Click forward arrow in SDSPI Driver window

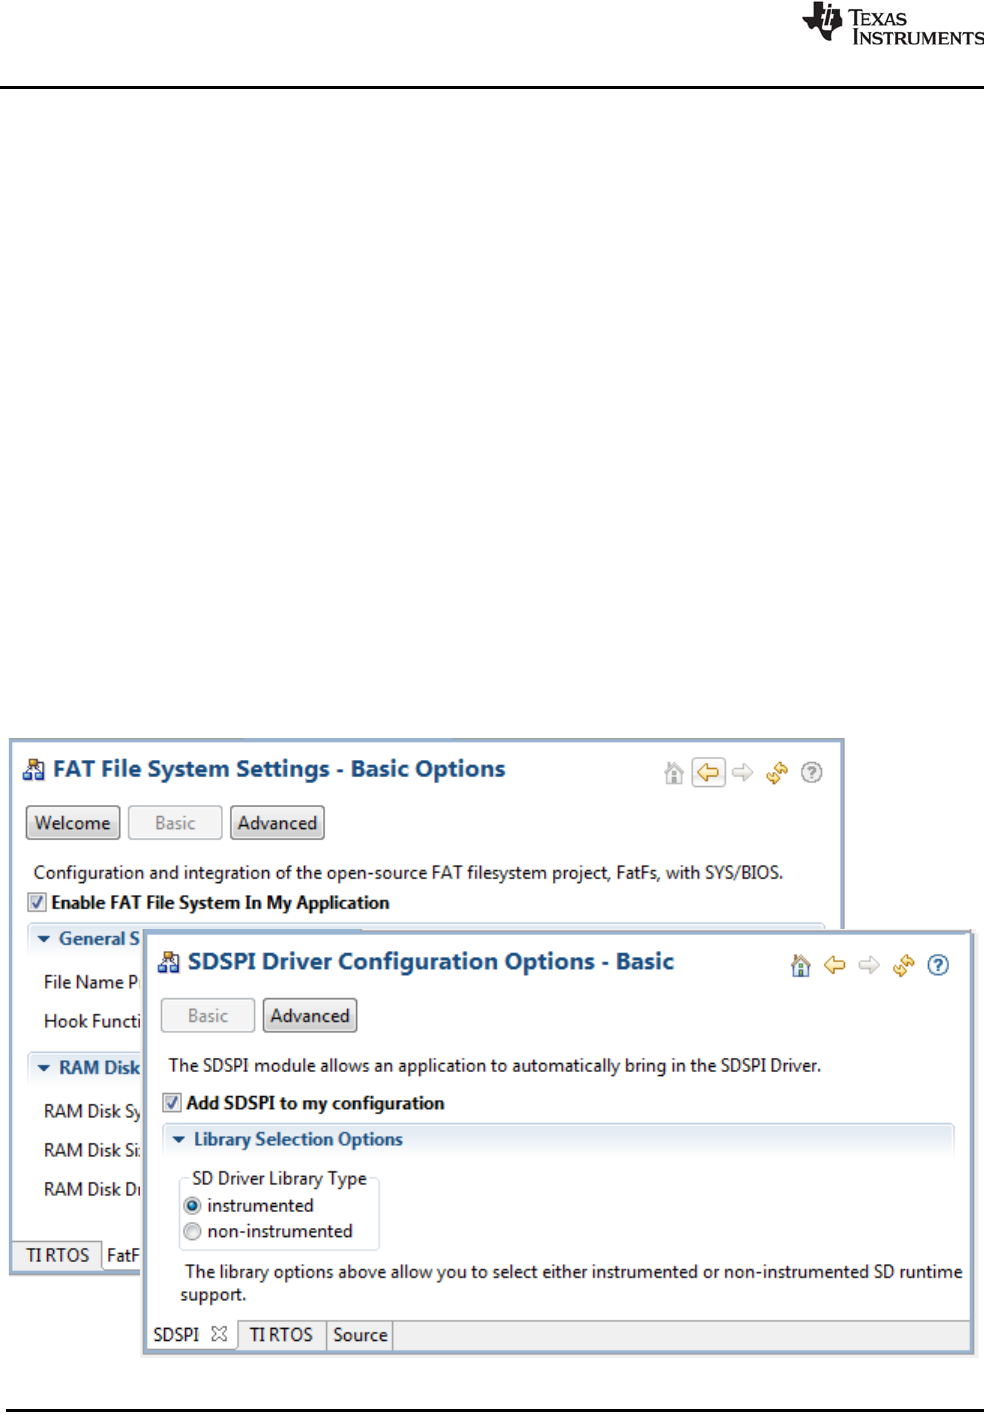(869, 965)
